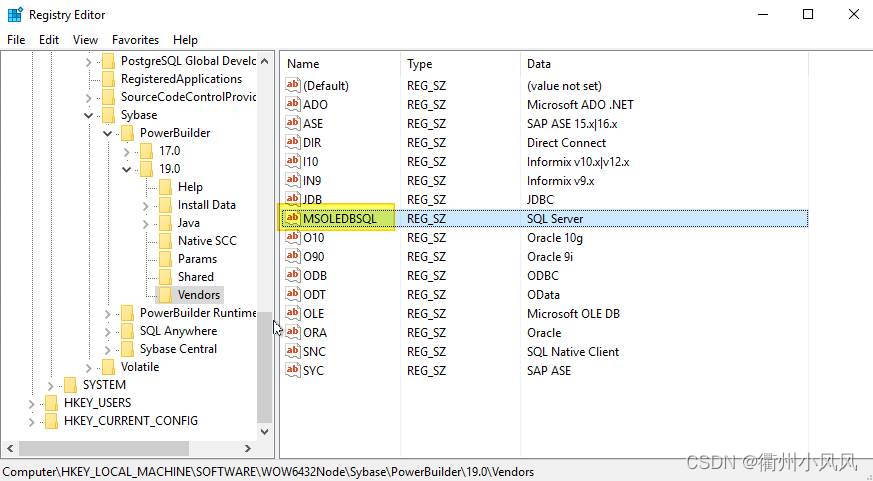Expand the Volatile node
The height and width of the screenshot is (481, 873).
tap(89, 367)
